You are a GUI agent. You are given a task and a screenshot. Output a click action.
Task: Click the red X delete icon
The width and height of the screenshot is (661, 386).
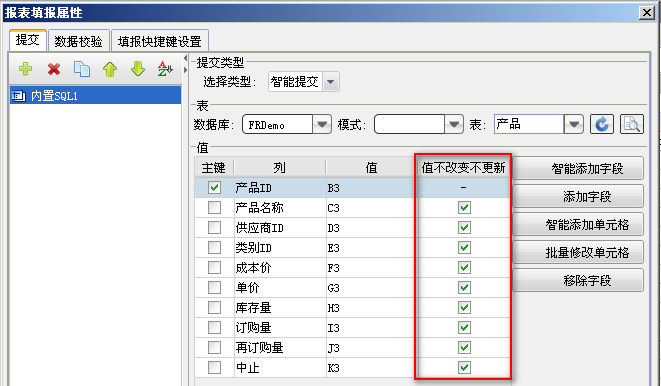click(54, 69)
